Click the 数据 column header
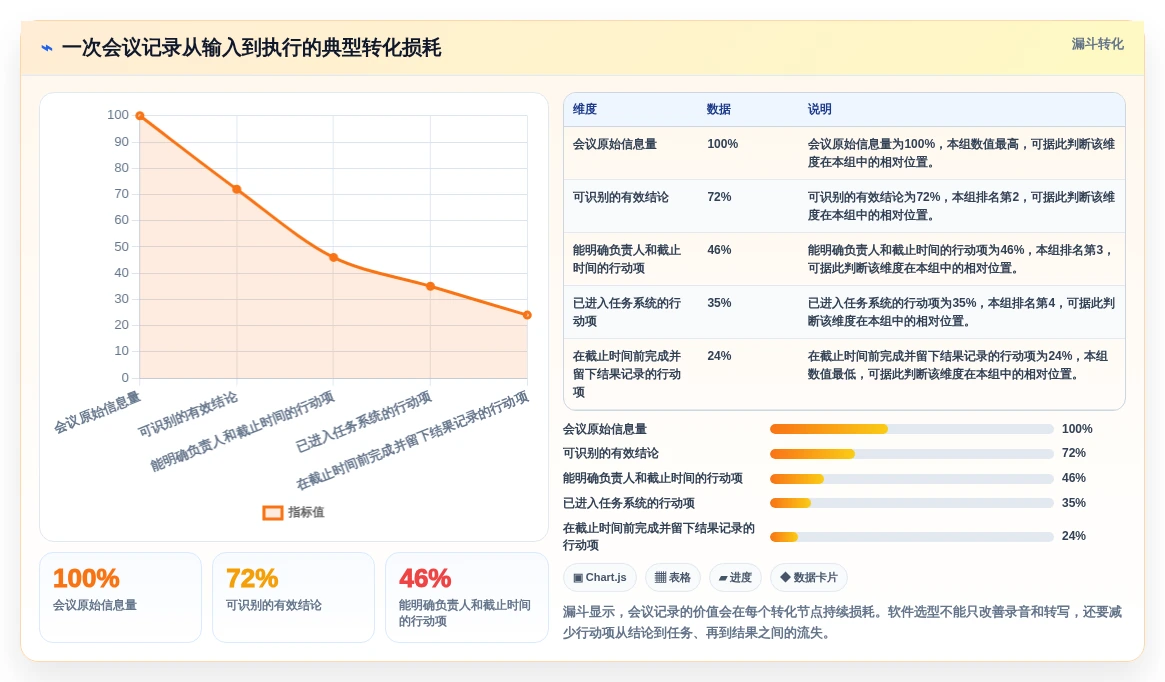 click(x=718, y=109)
